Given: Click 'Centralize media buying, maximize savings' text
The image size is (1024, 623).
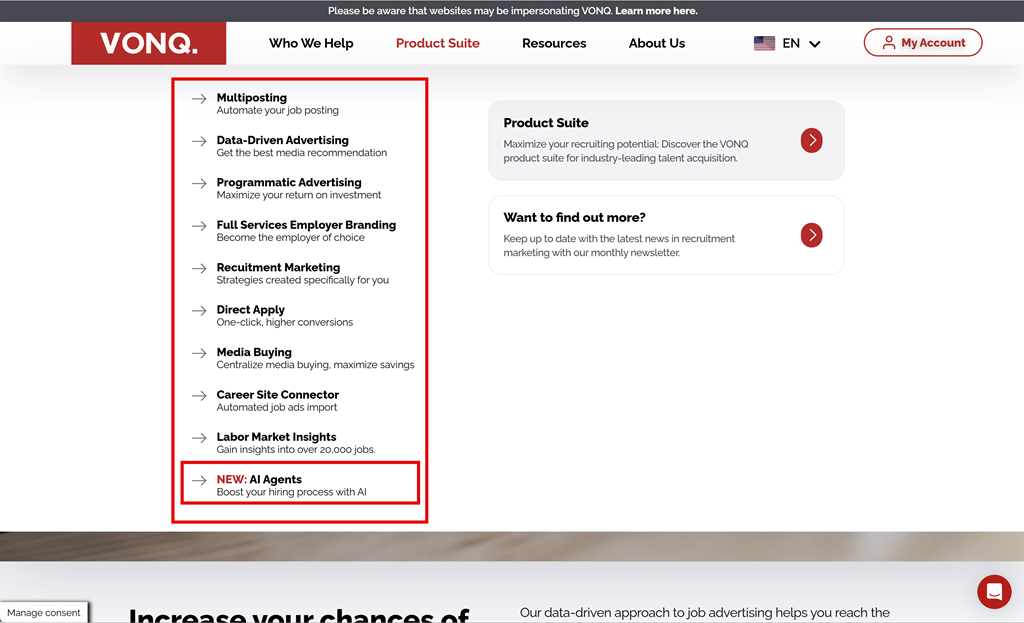Looking at the screenshot, I should point(315,365).
